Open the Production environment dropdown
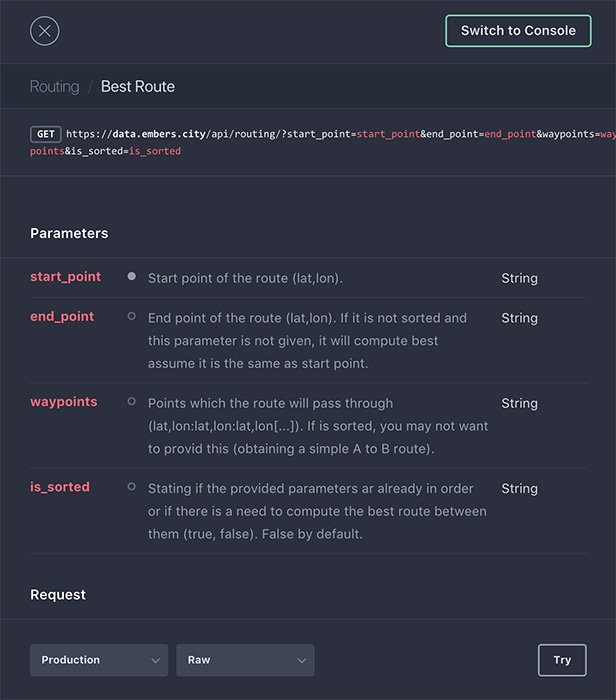 (98, 660)
